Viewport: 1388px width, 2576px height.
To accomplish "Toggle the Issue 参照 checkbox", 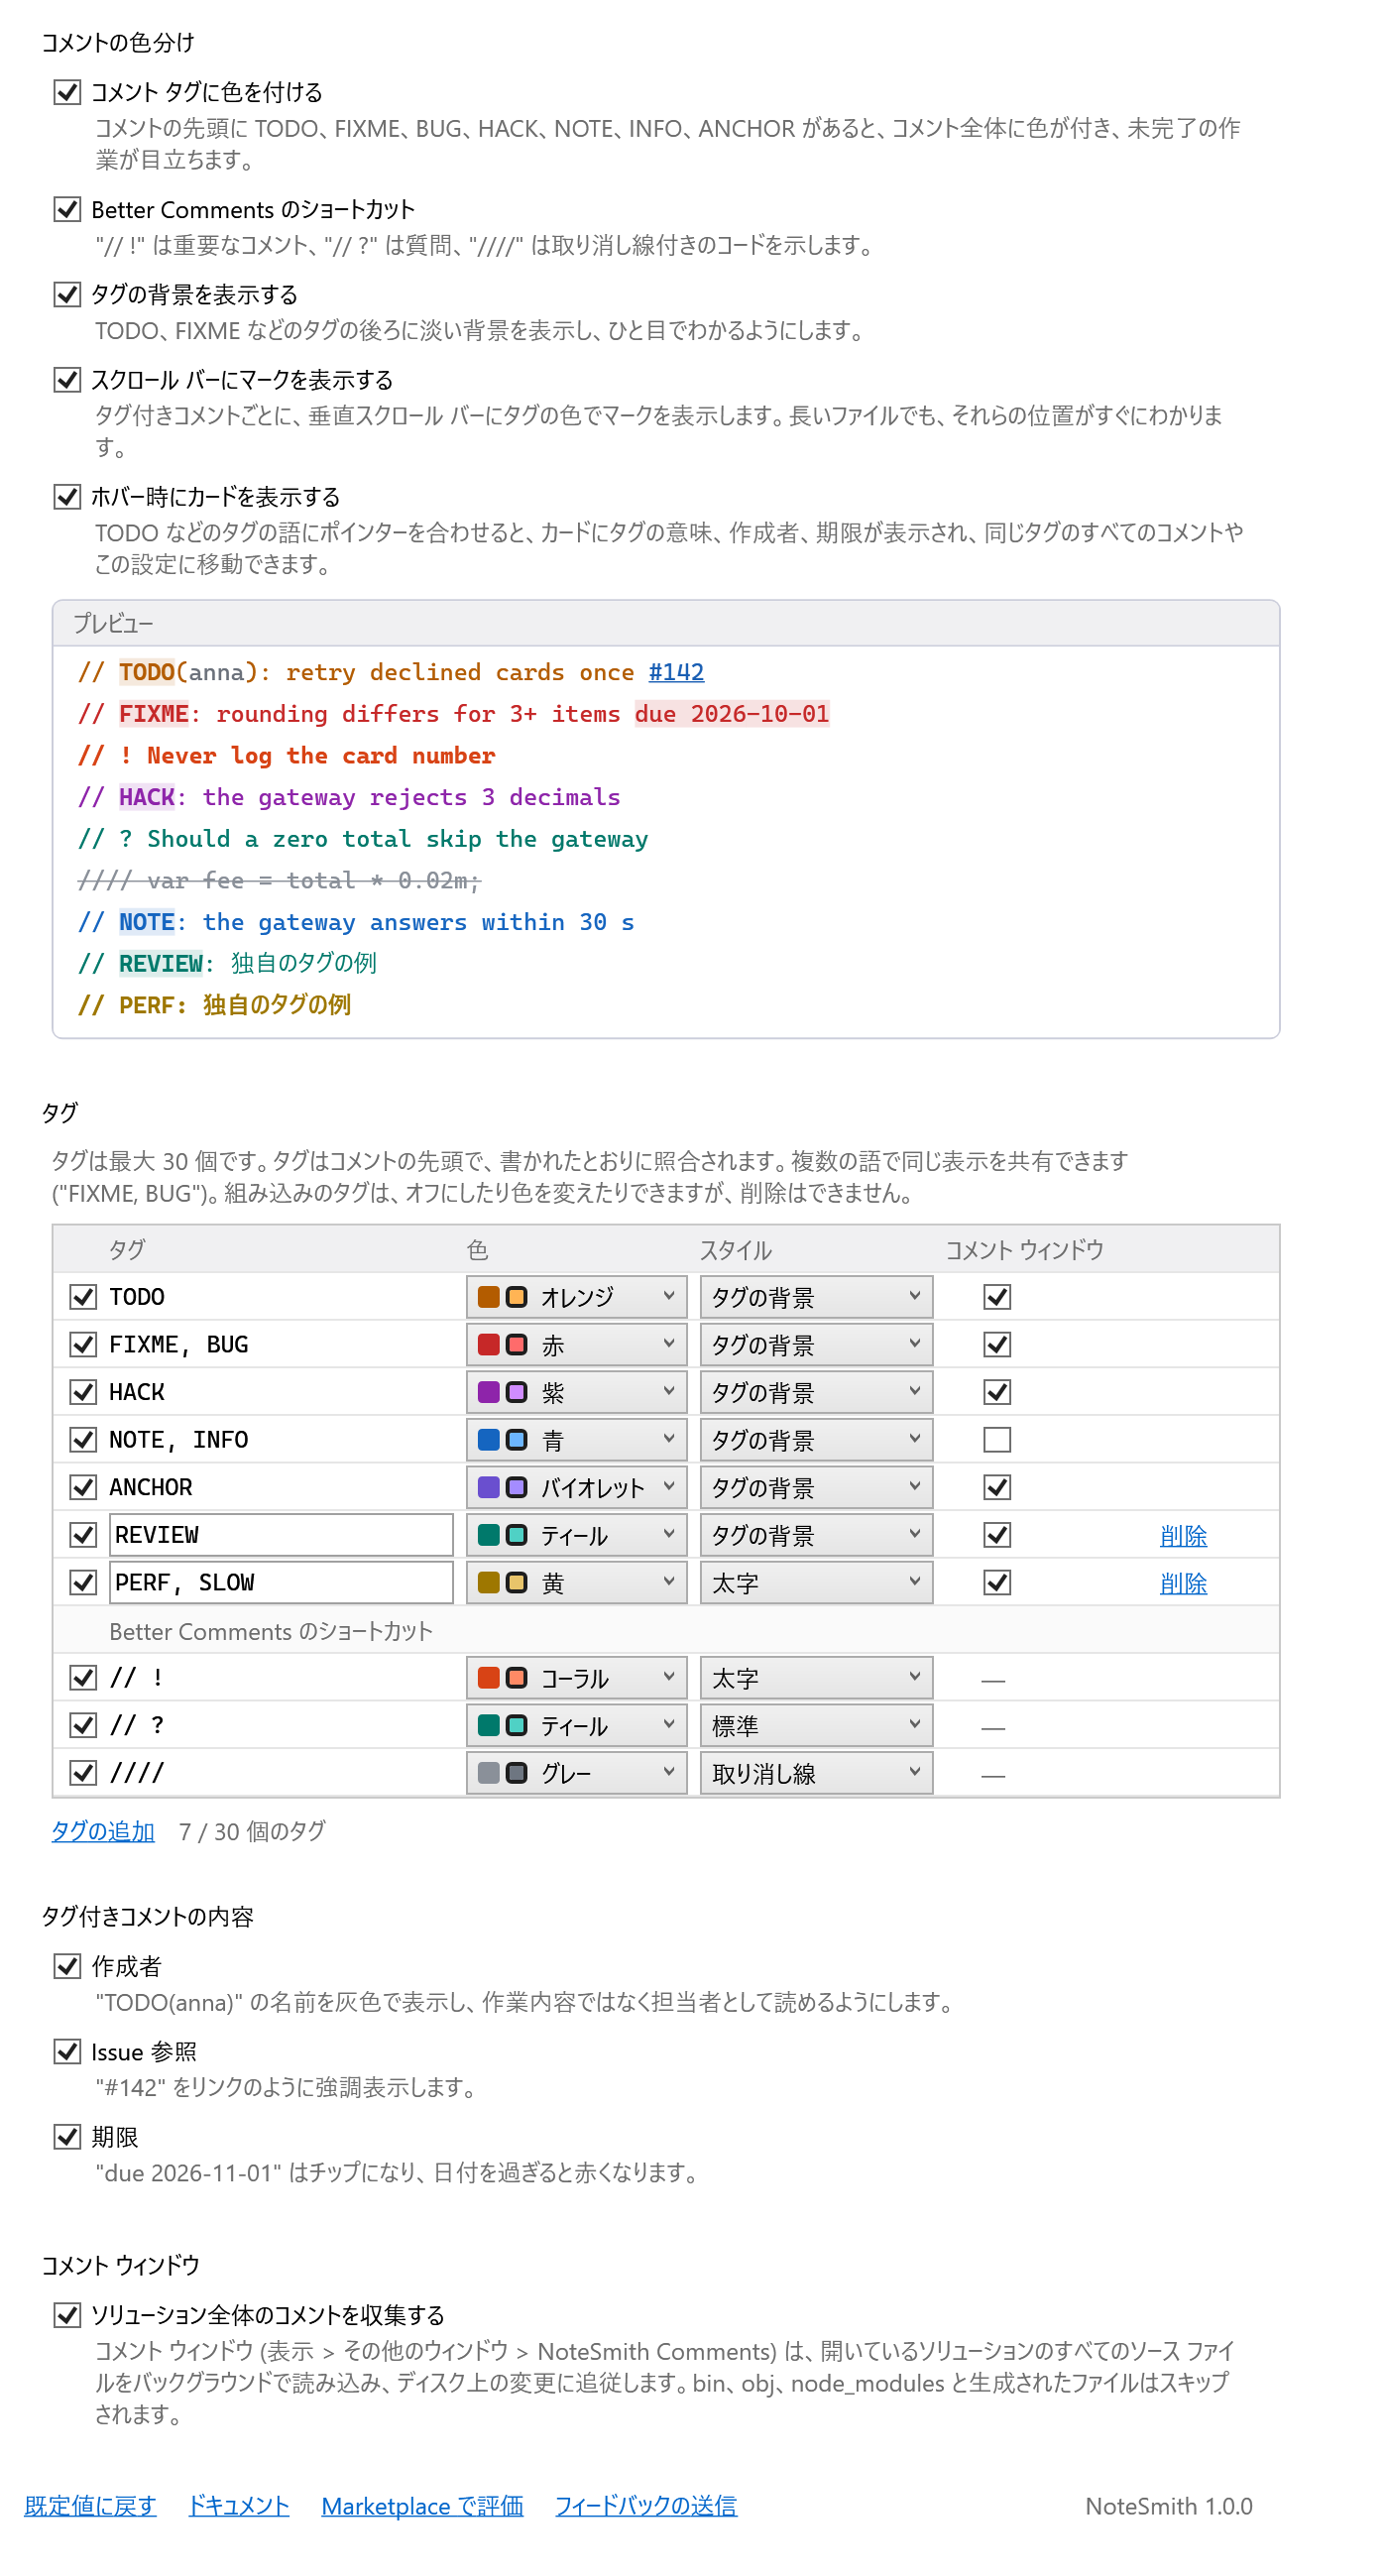I will [67, 2052].
